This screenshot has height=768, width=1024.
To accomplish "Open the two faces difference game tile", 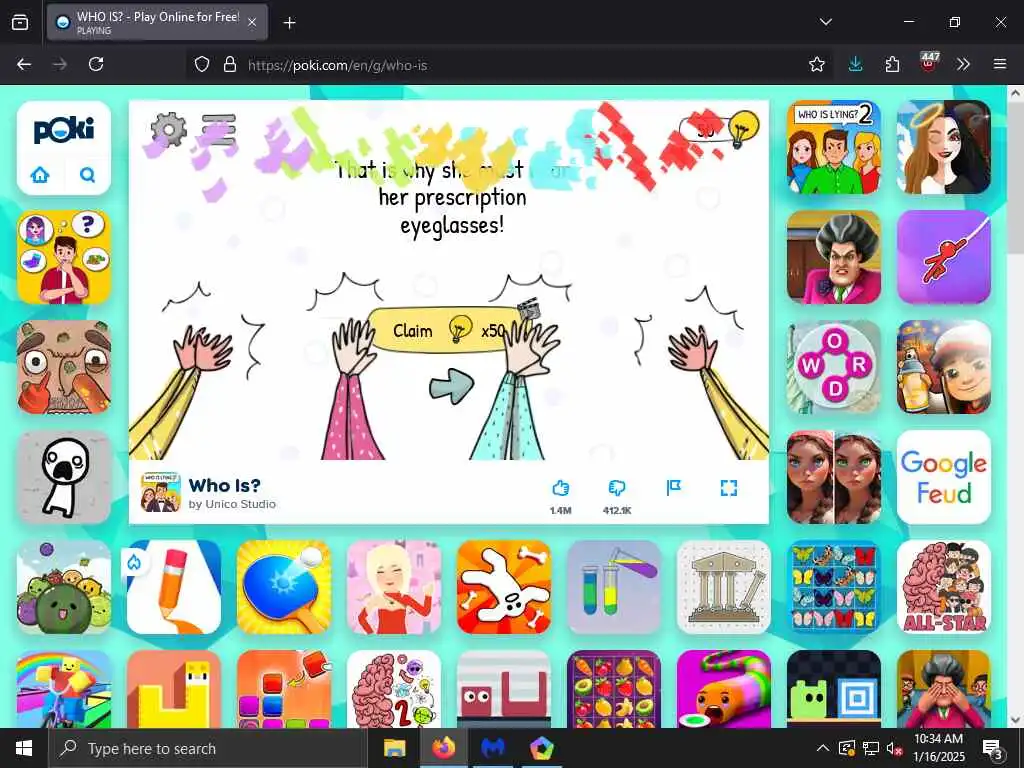I will (x=834, y=477).
